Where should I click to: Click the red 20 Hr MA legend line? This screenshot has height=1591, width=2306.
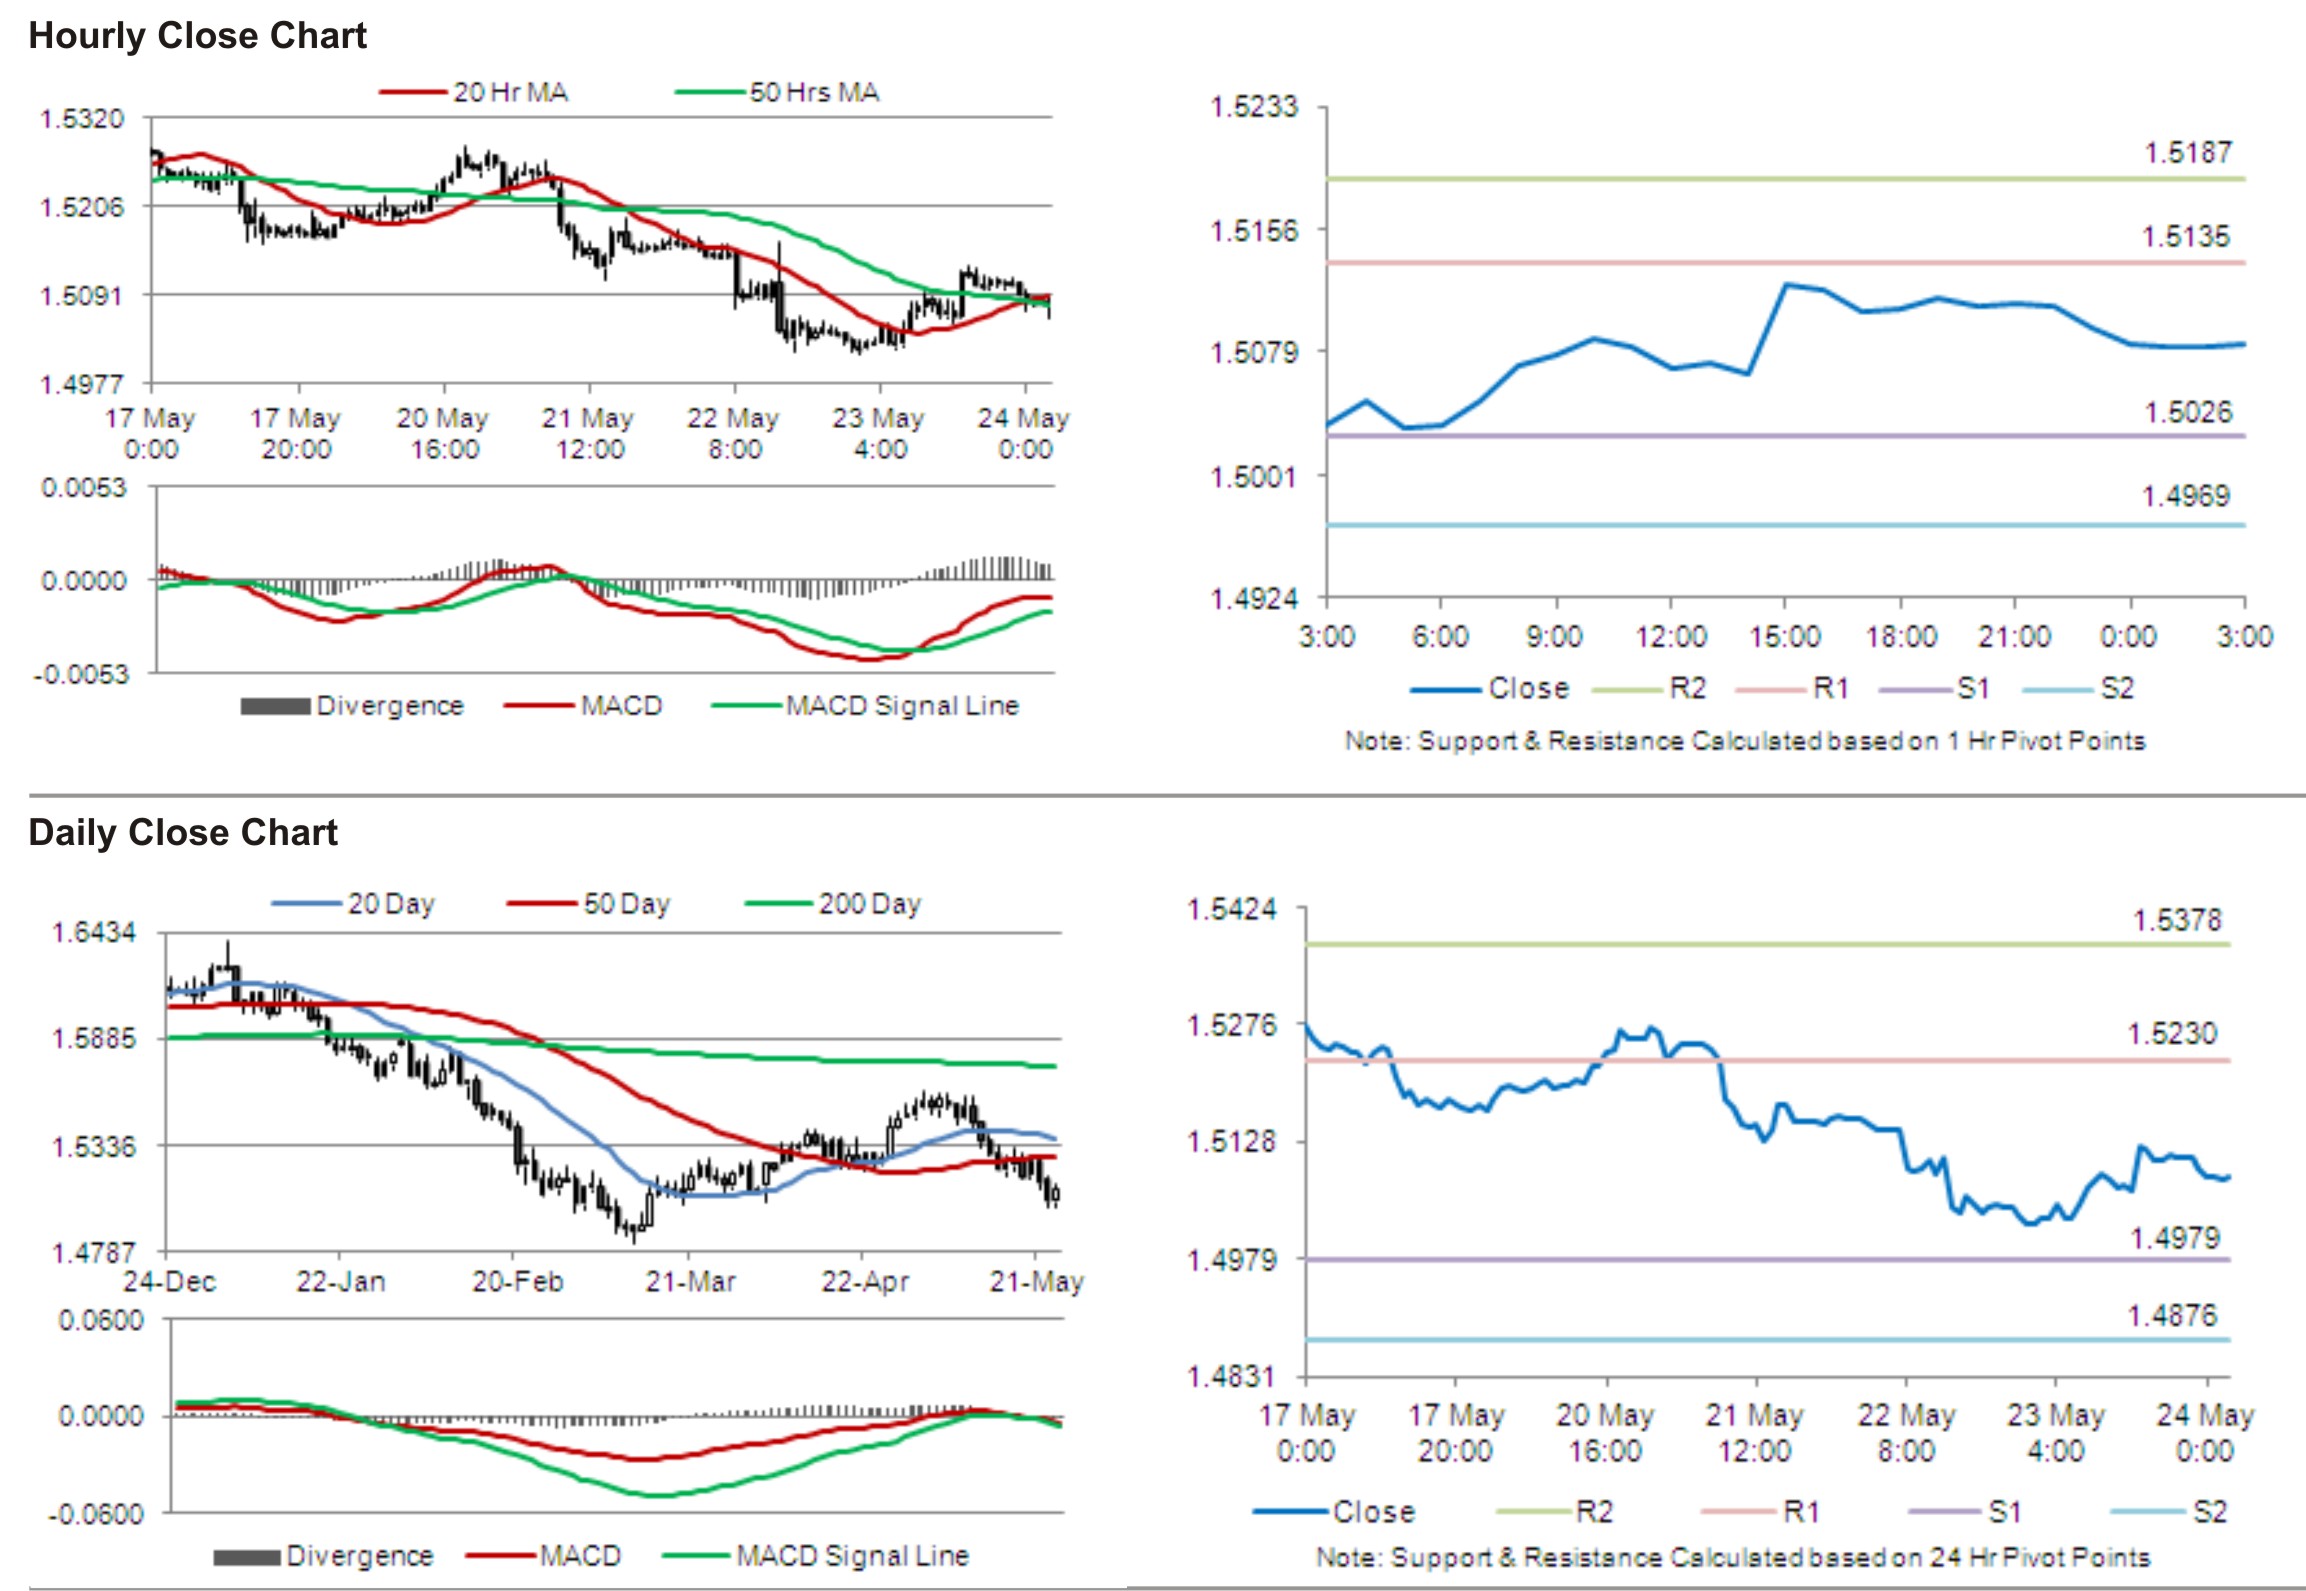(413, 93)
